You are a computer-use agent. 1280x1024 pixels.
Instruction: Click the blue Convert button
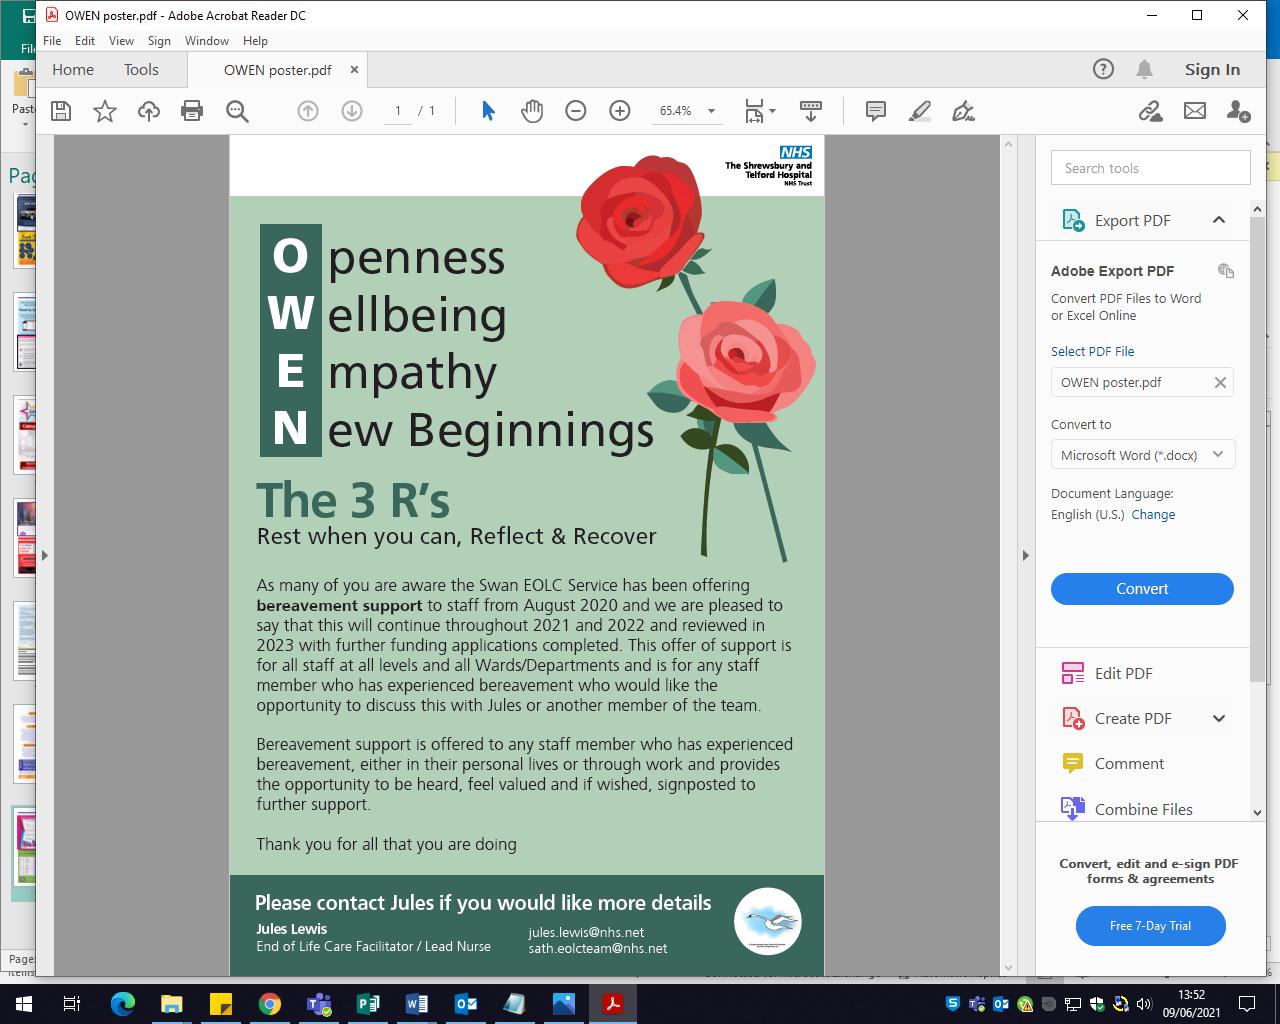click(x=1142, y=589)
